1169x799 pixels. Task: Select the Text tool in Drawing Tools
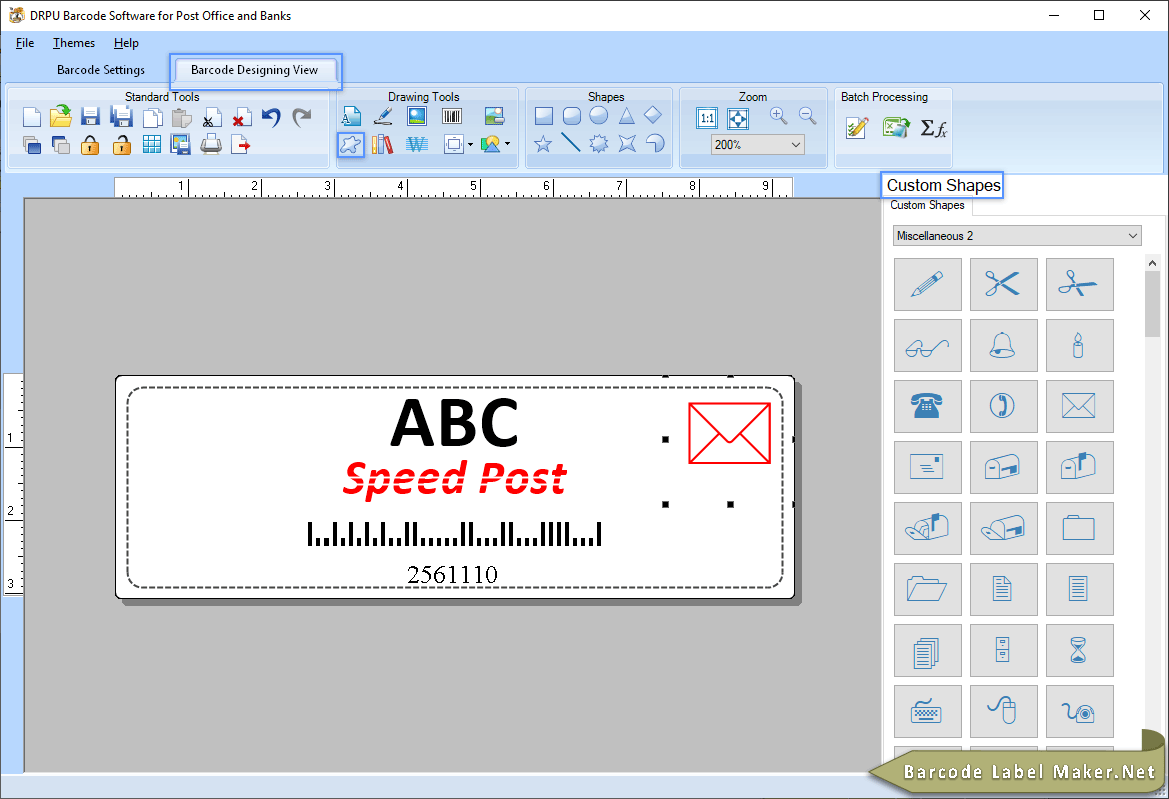(351, 116)
